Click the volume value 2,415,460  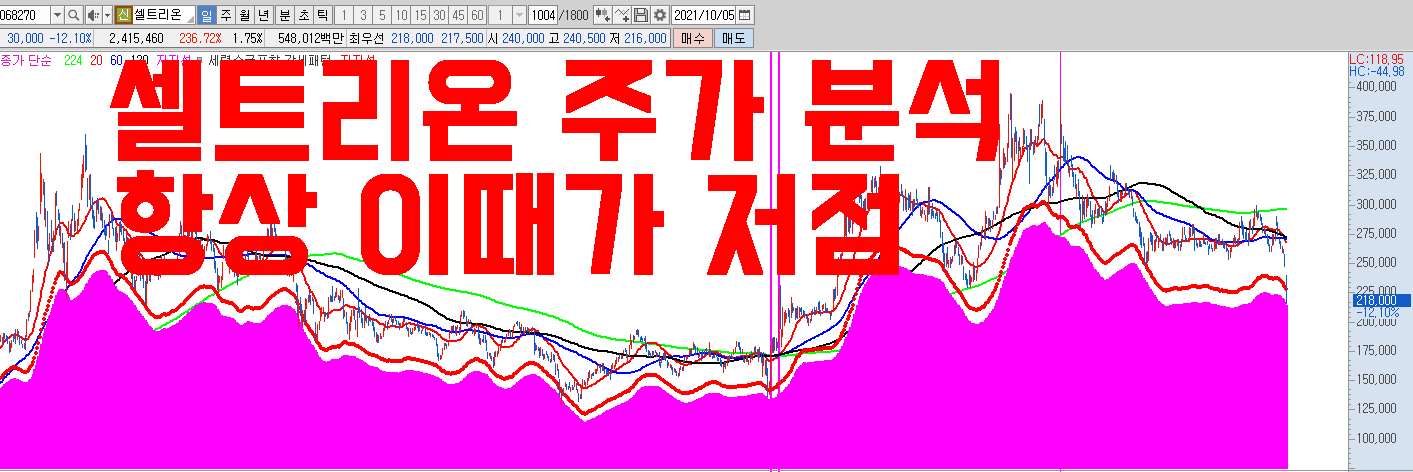[136, 38]
